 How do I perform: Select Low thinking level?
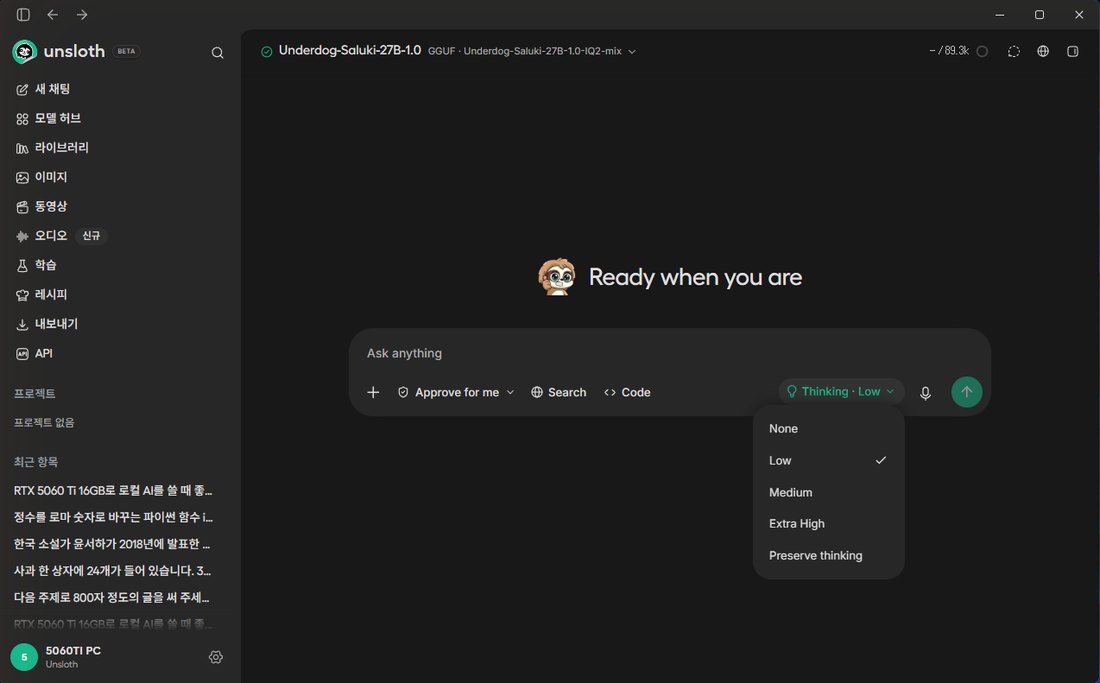829,461
